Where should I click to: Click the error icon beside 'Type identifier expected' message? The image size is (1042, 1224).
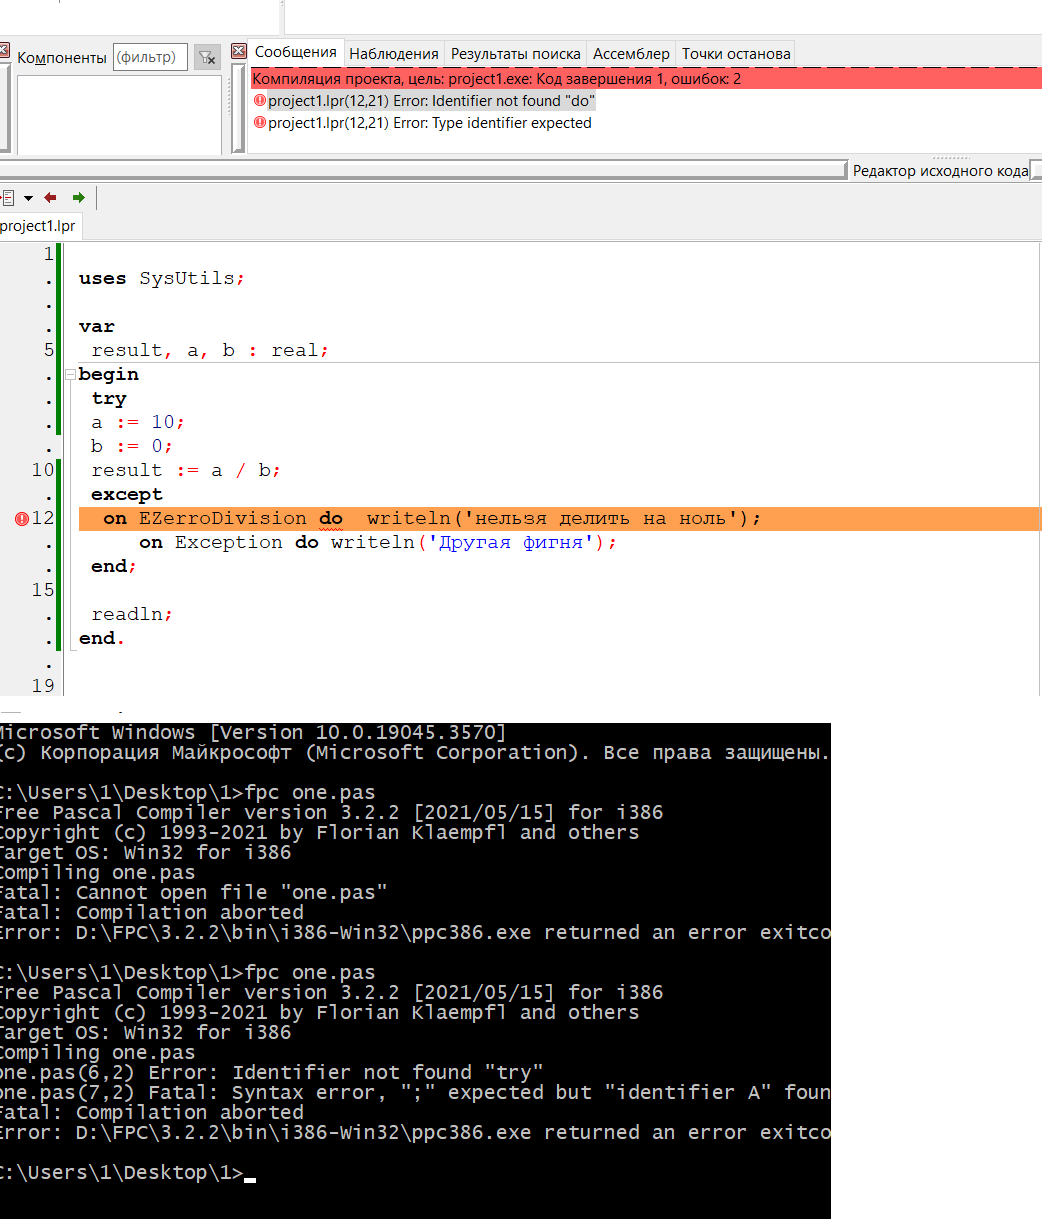click(260, 123)
